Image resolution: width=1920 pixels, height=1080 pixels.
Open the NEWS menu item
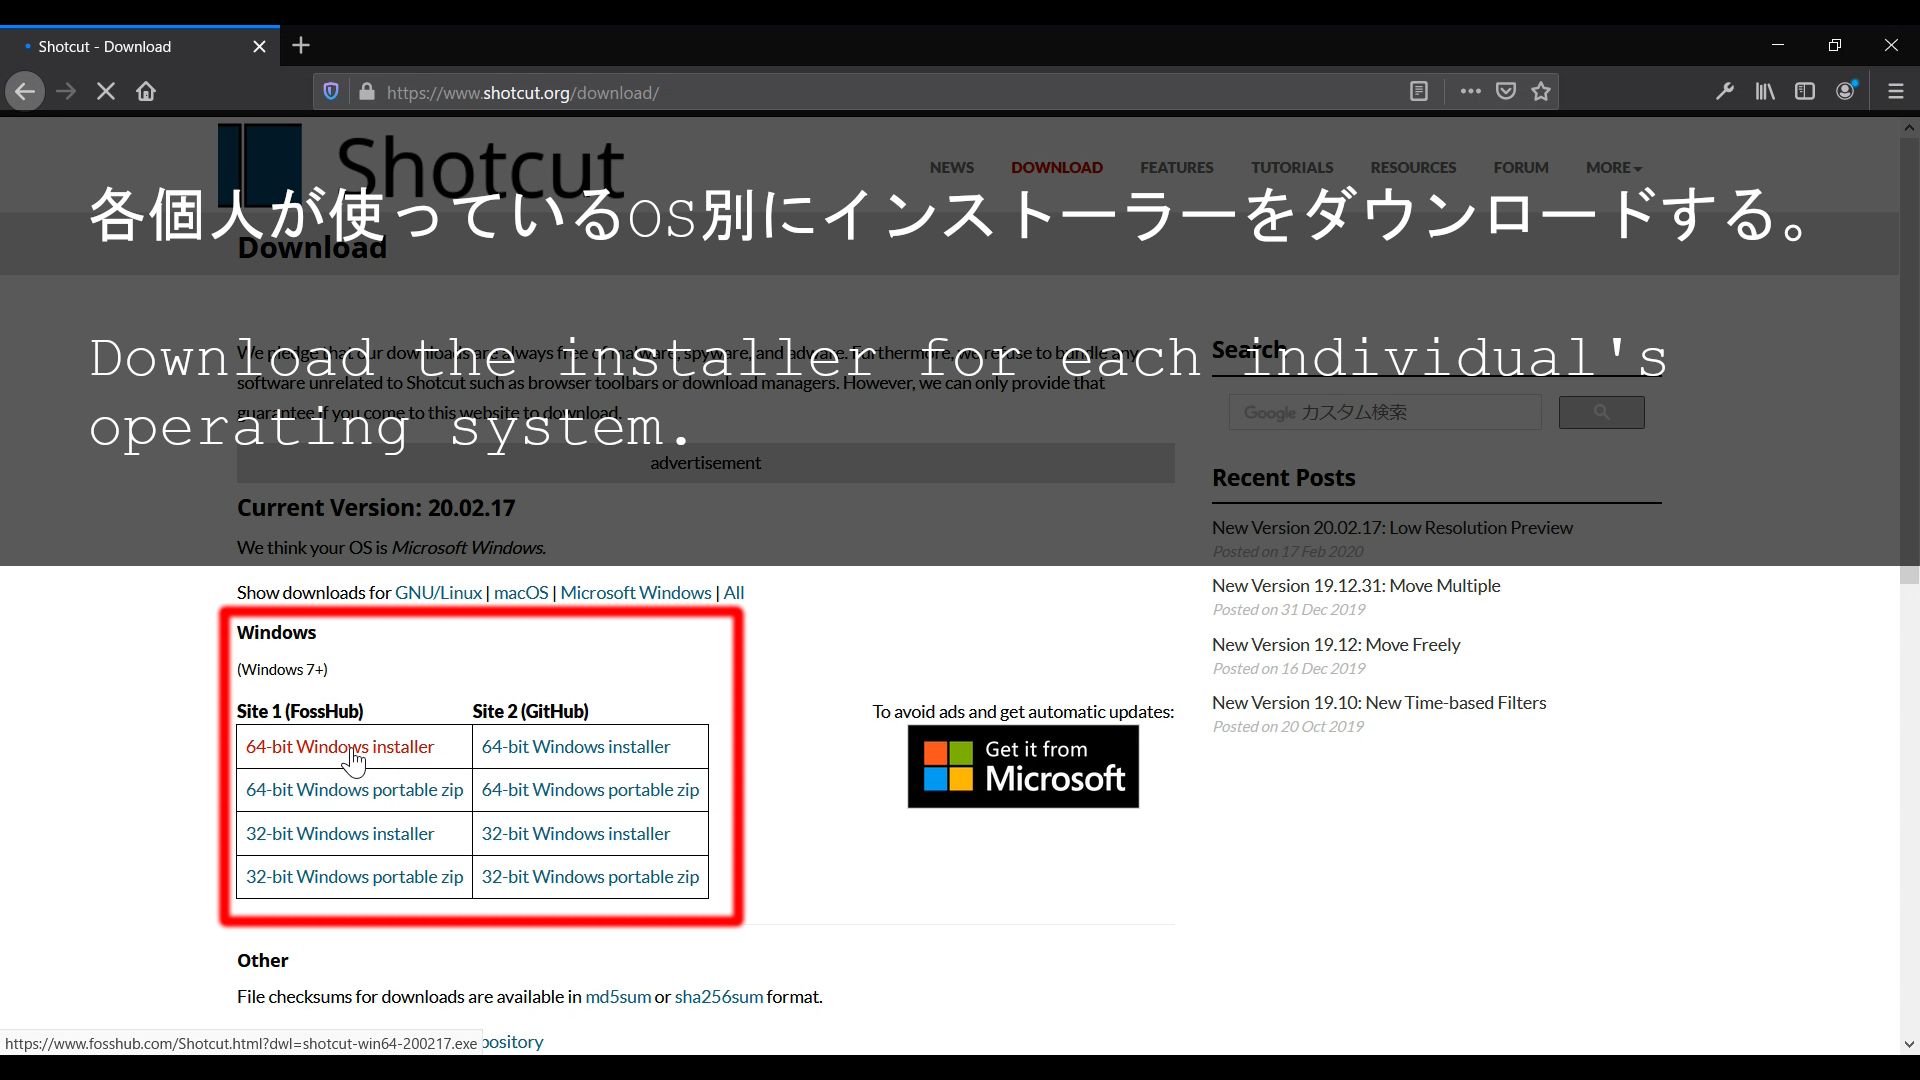pyautogui.click(x=951, y=168)
